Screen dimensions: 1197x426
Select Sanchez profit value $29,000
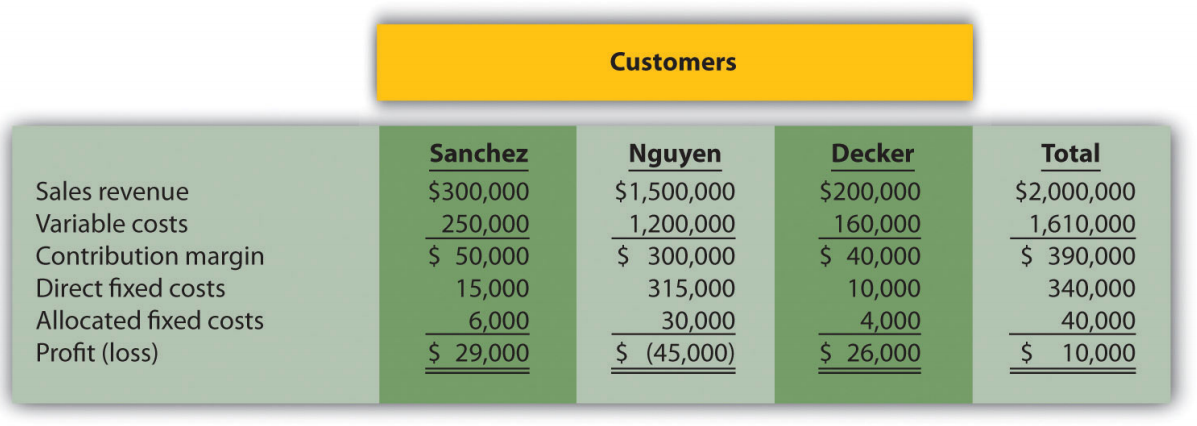point(478,353)
